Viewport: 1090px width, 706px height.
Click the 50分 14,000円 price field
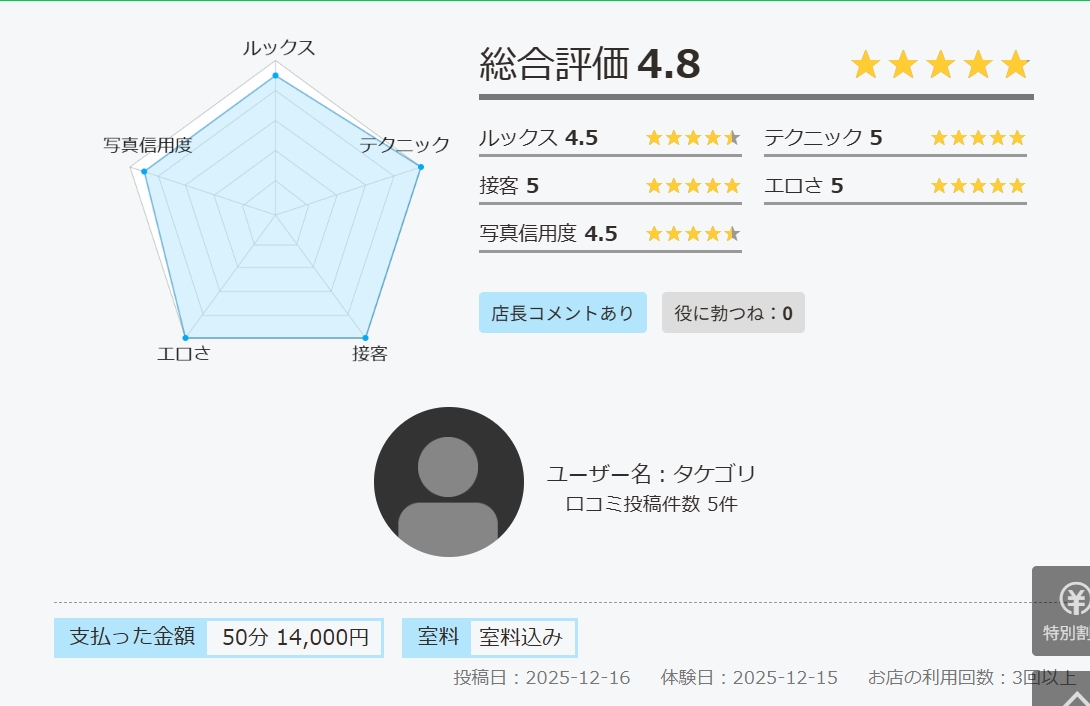(295, 637)
